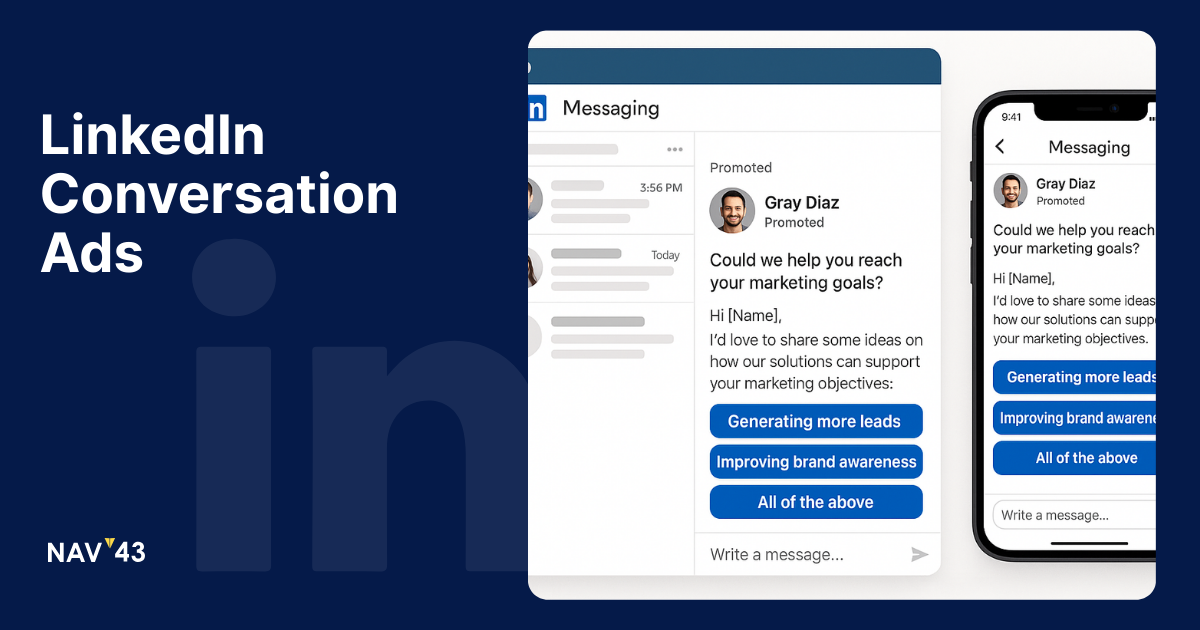Tap the phone's 'Hi [Name],' greeting
This screenshot has height=630, width=1200.
[1024, 278]
